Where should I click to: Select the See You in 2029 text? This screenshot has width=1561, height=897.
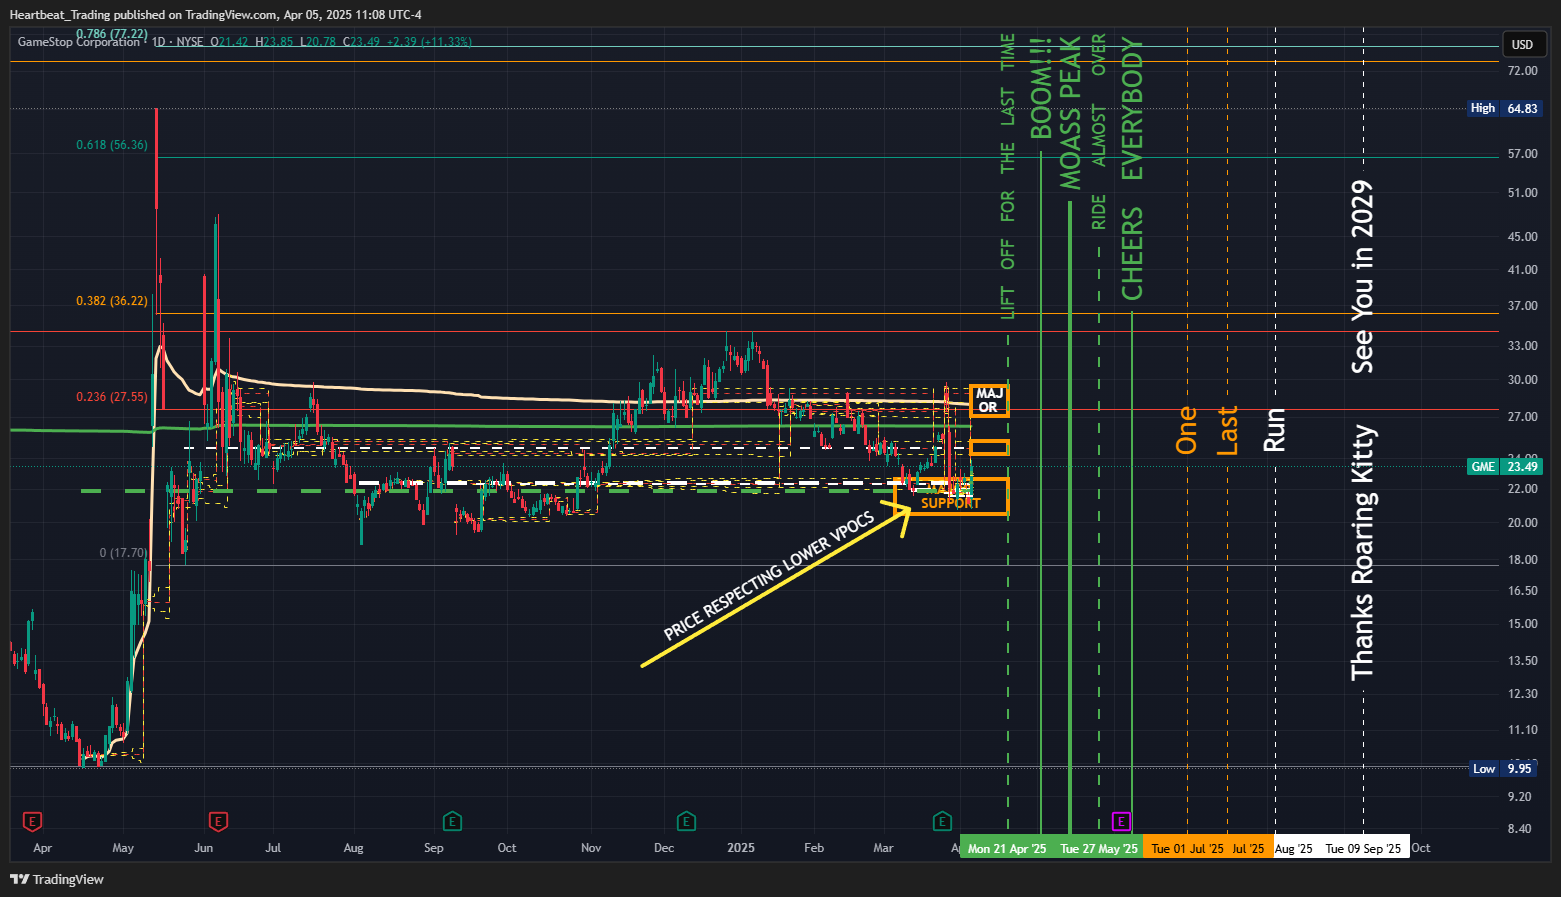click(x=1362, y=277)
